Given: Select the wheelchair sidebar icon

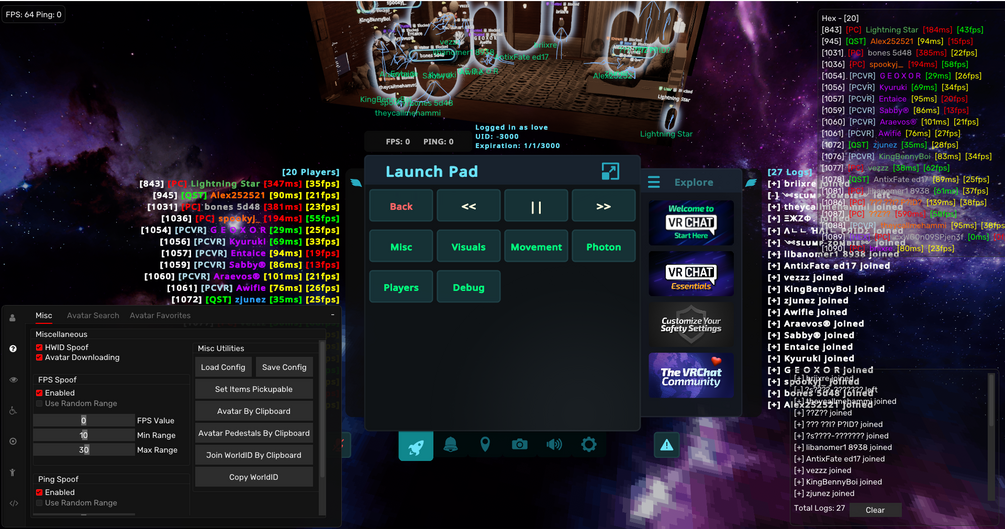Looking at the screenshot, I should [x=13, y=410].
